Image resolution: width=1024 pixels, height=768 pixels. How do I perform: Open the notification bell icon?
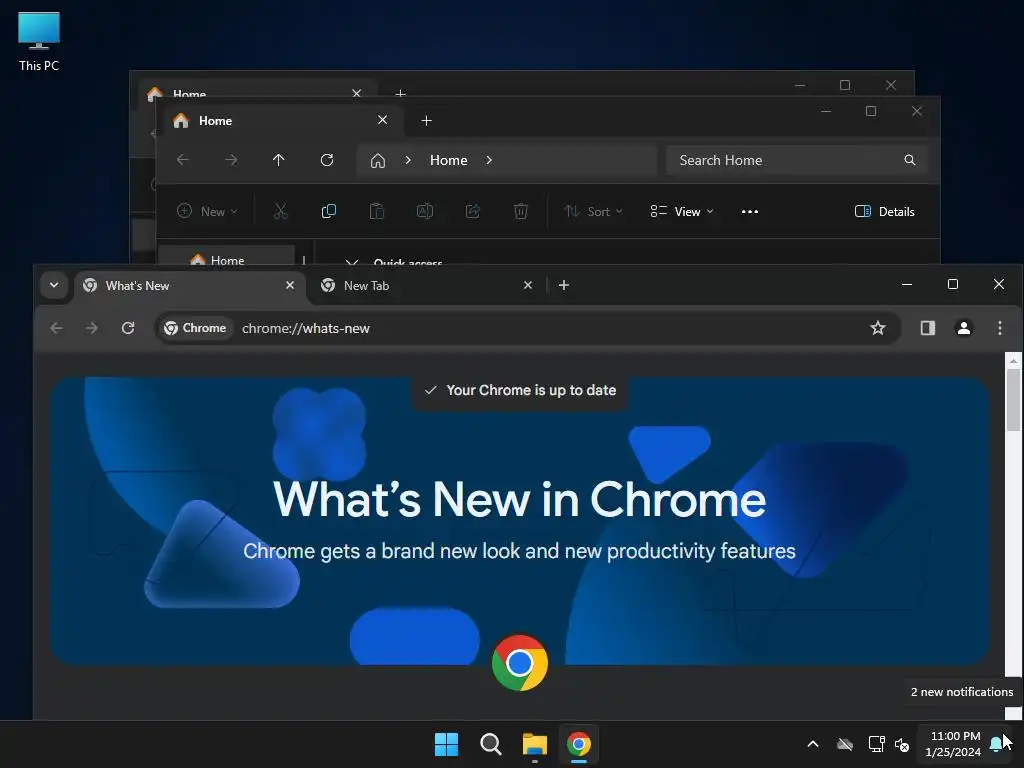pos(997,744)
